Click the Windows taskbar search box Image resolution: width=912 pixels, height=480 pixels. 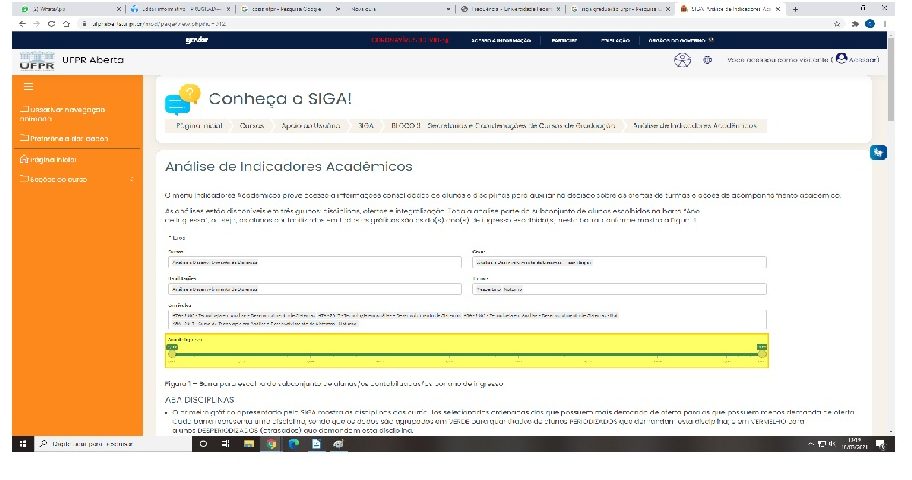click(113, 444)
